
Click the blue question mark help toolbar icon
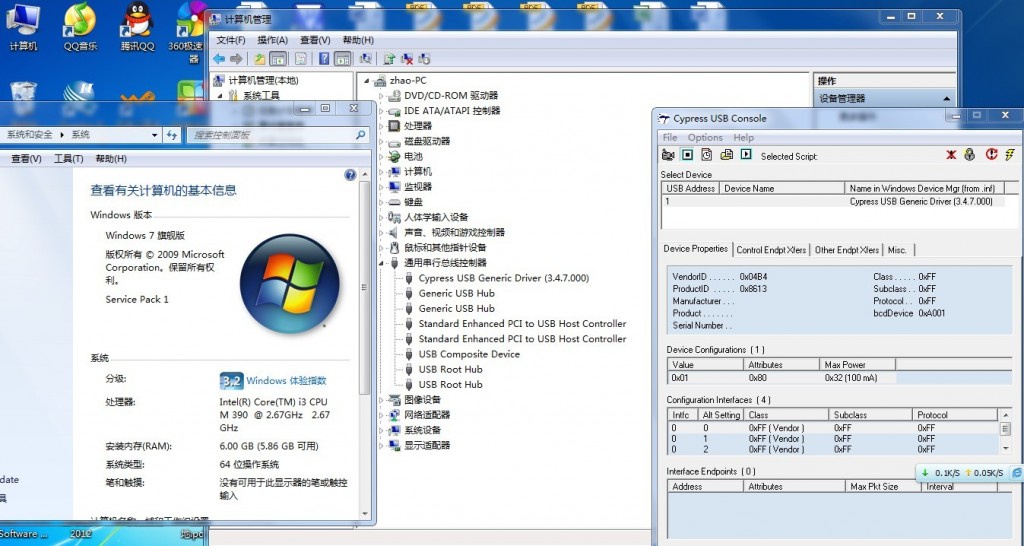click(324, 59)
